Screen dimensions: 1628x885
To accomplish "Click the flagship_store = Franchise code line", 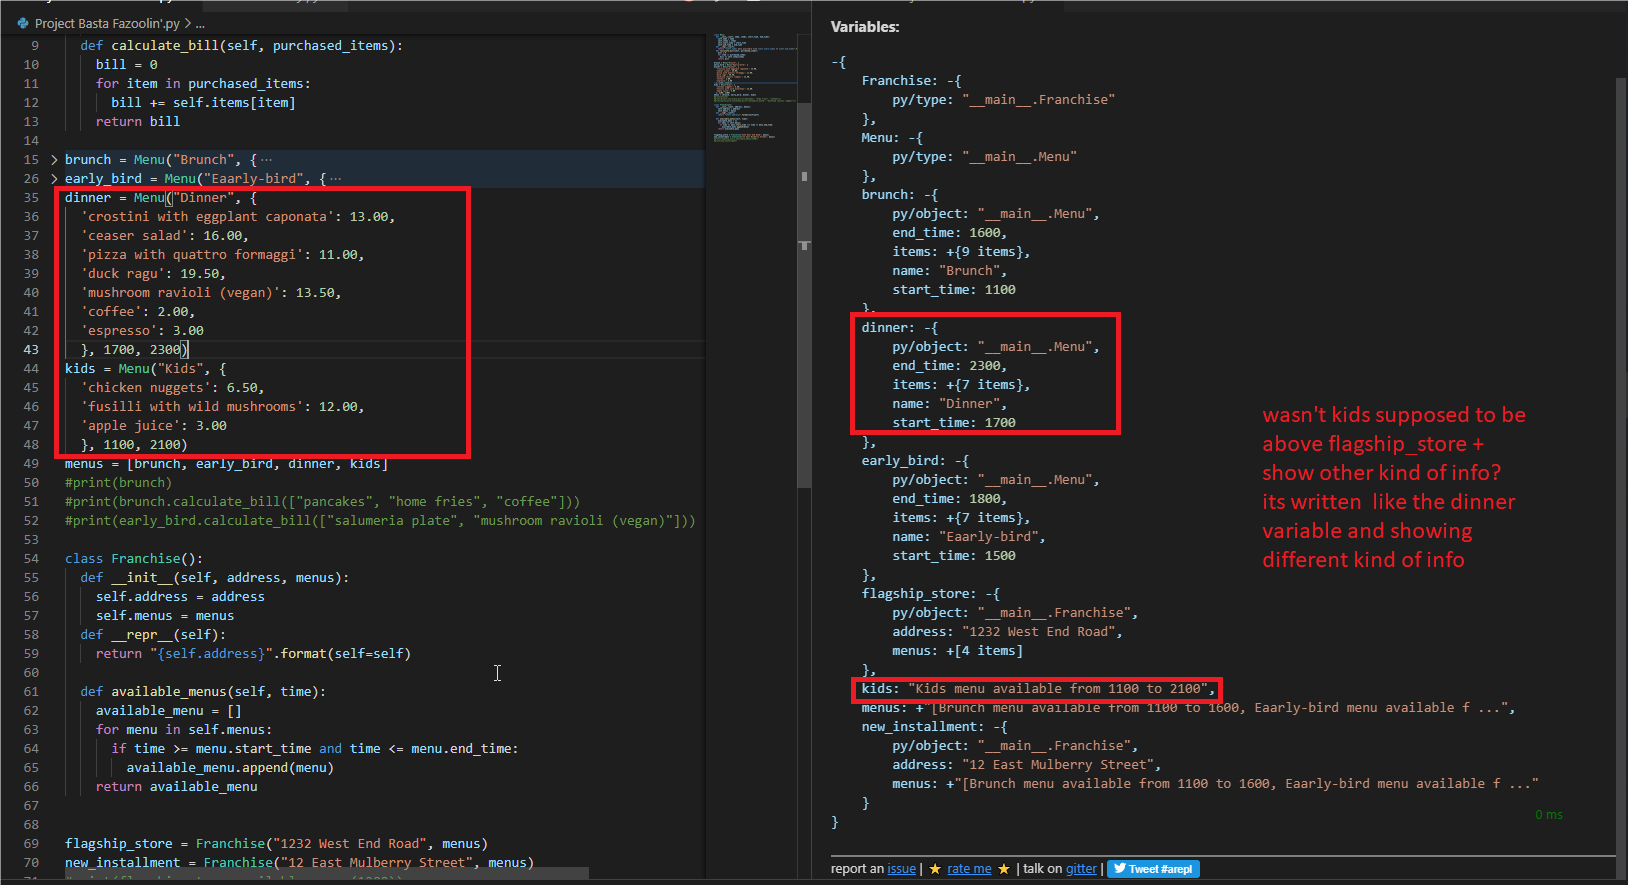I will click(x=276, y=844).
